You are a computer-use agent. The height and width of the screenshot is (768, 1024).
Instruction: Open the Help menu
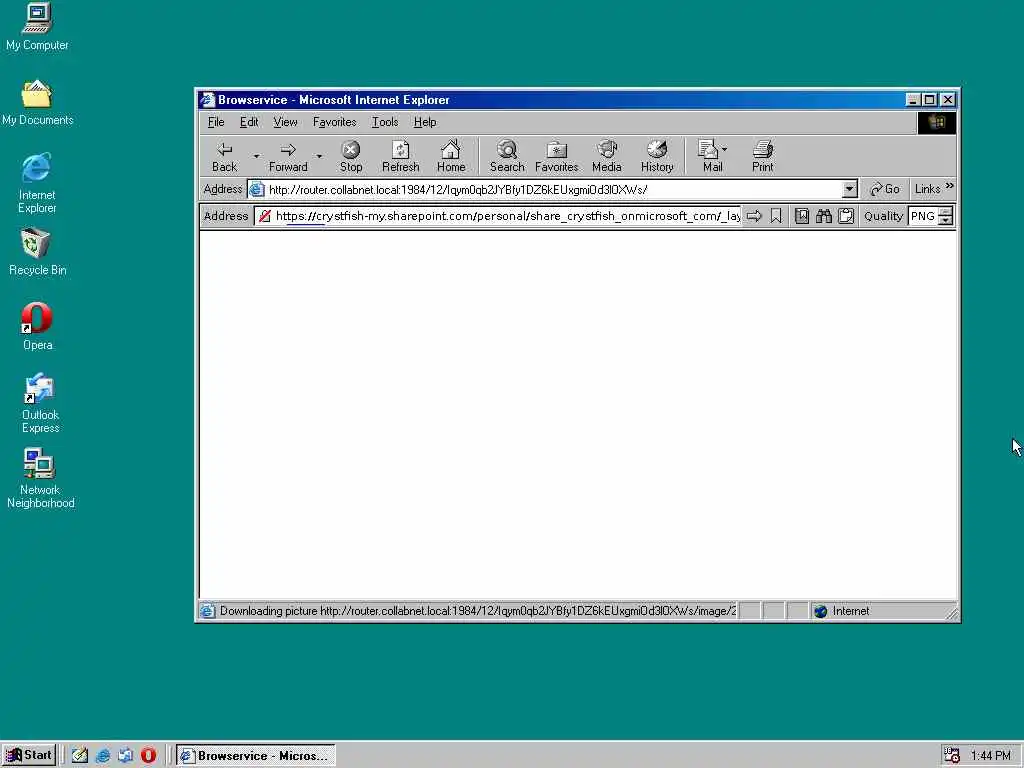pyautogui.click(x=424, y=122)
